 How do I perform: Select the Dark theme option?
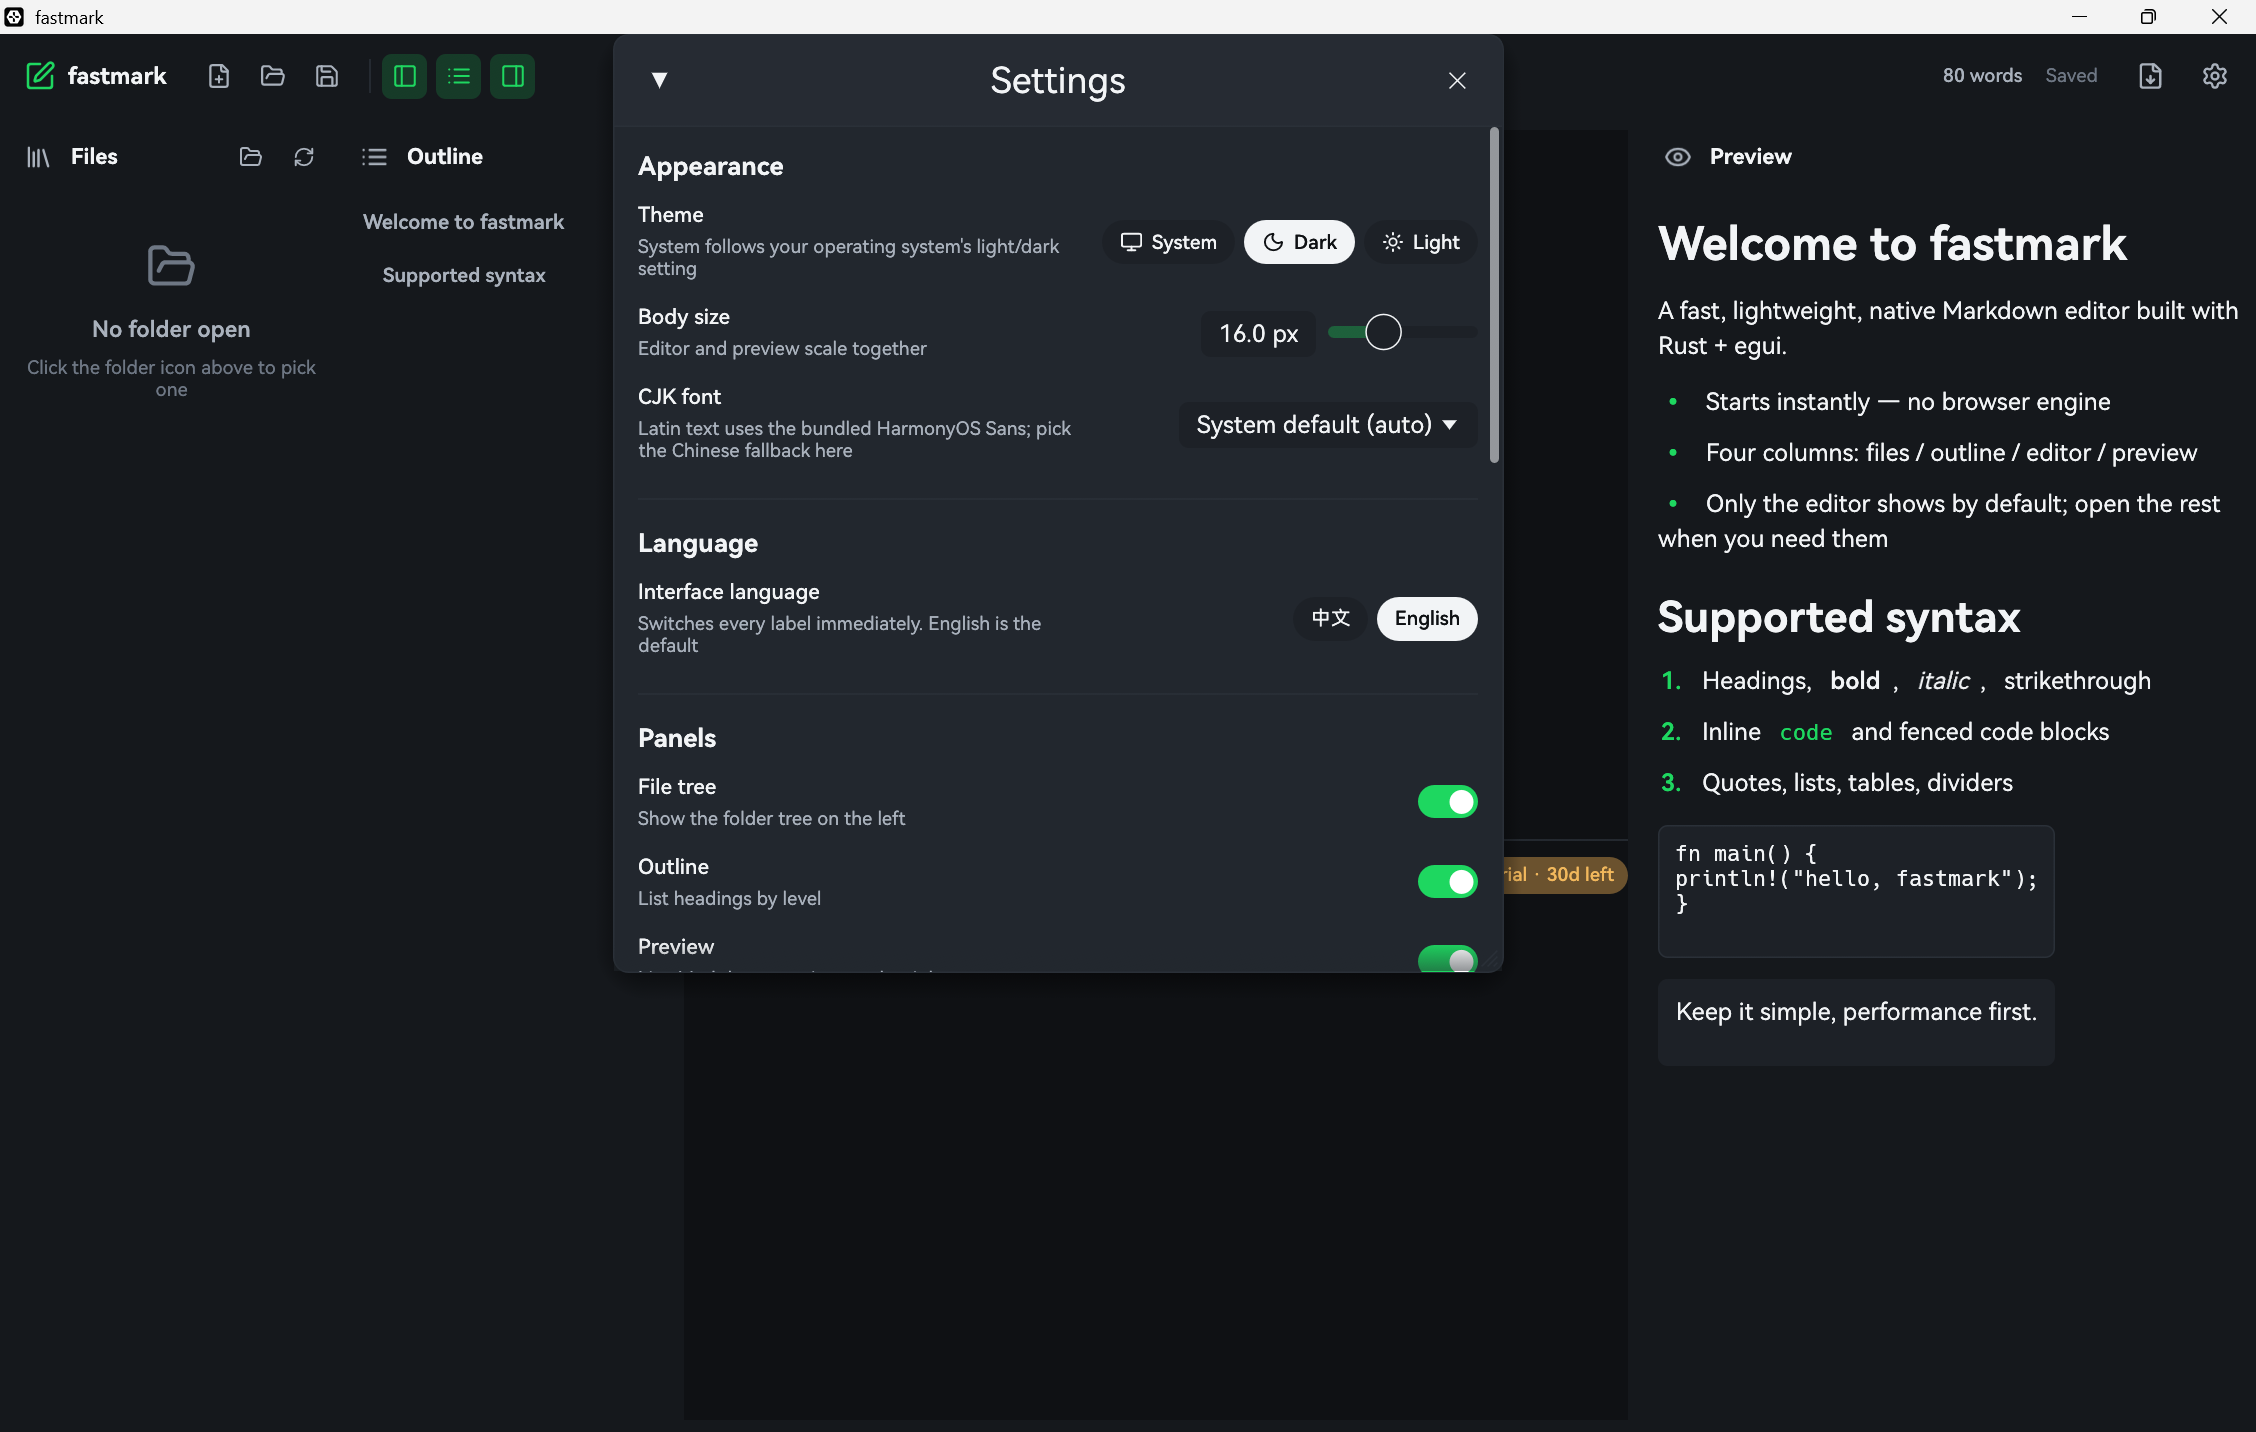pos(1299,242)
